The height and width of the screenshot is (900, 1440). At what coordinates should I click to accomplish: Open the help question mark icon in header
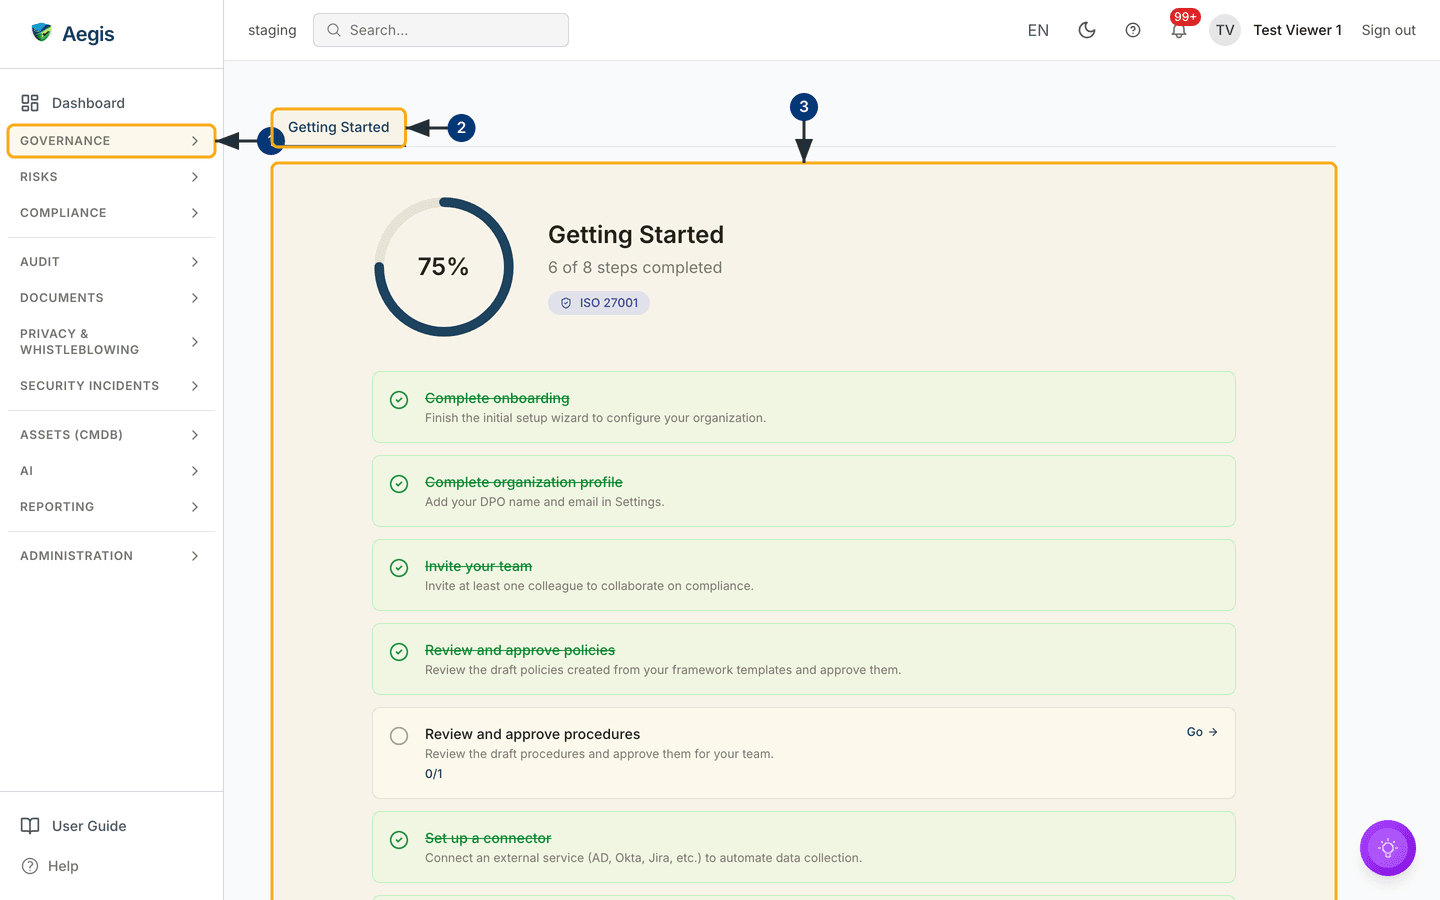(1133, 30)
